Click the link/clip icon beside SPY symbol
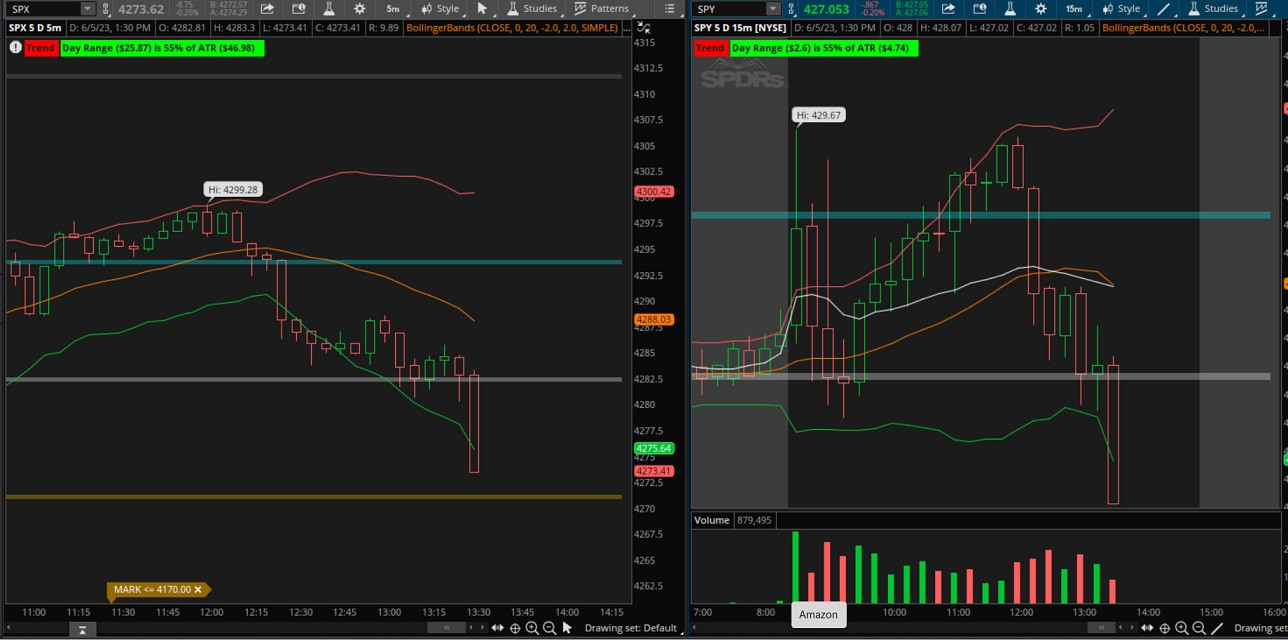The height and width of the screenshot is (640, 1288). coord(791,9)
